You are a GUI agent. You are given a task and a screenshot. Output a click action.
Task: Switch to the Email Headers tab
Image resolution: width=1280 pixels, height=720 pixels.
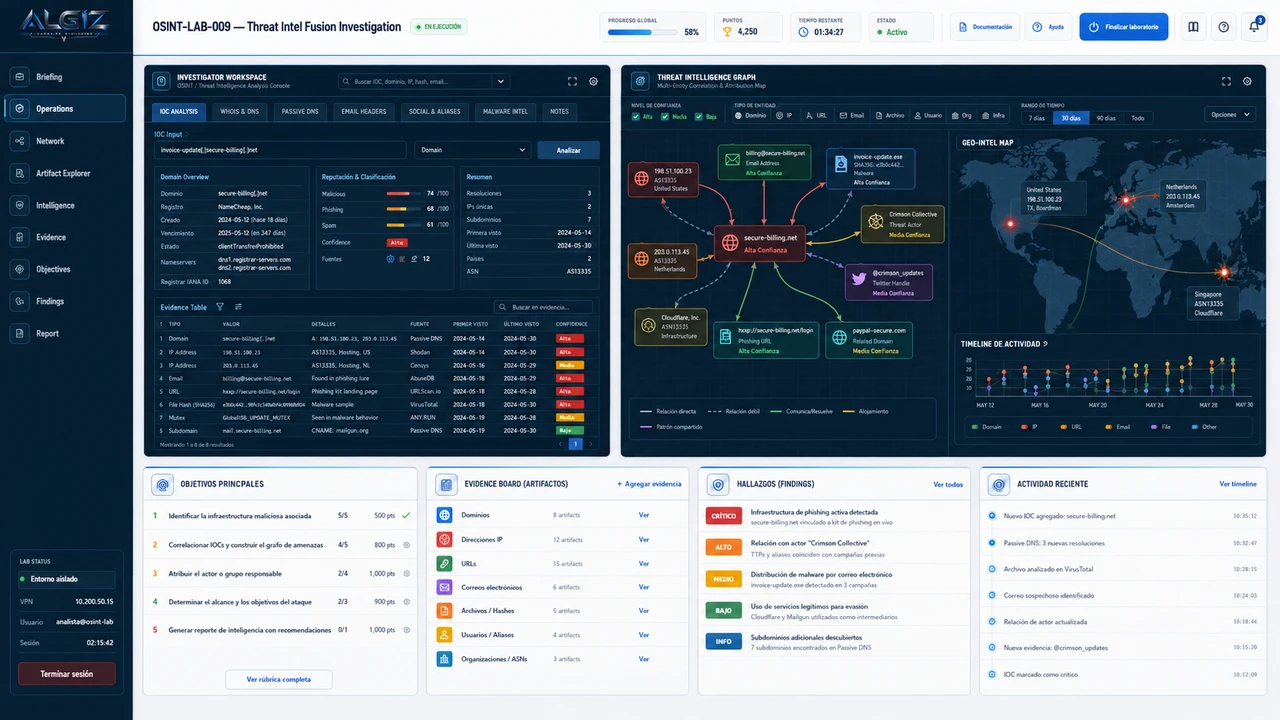pos(363,111)
